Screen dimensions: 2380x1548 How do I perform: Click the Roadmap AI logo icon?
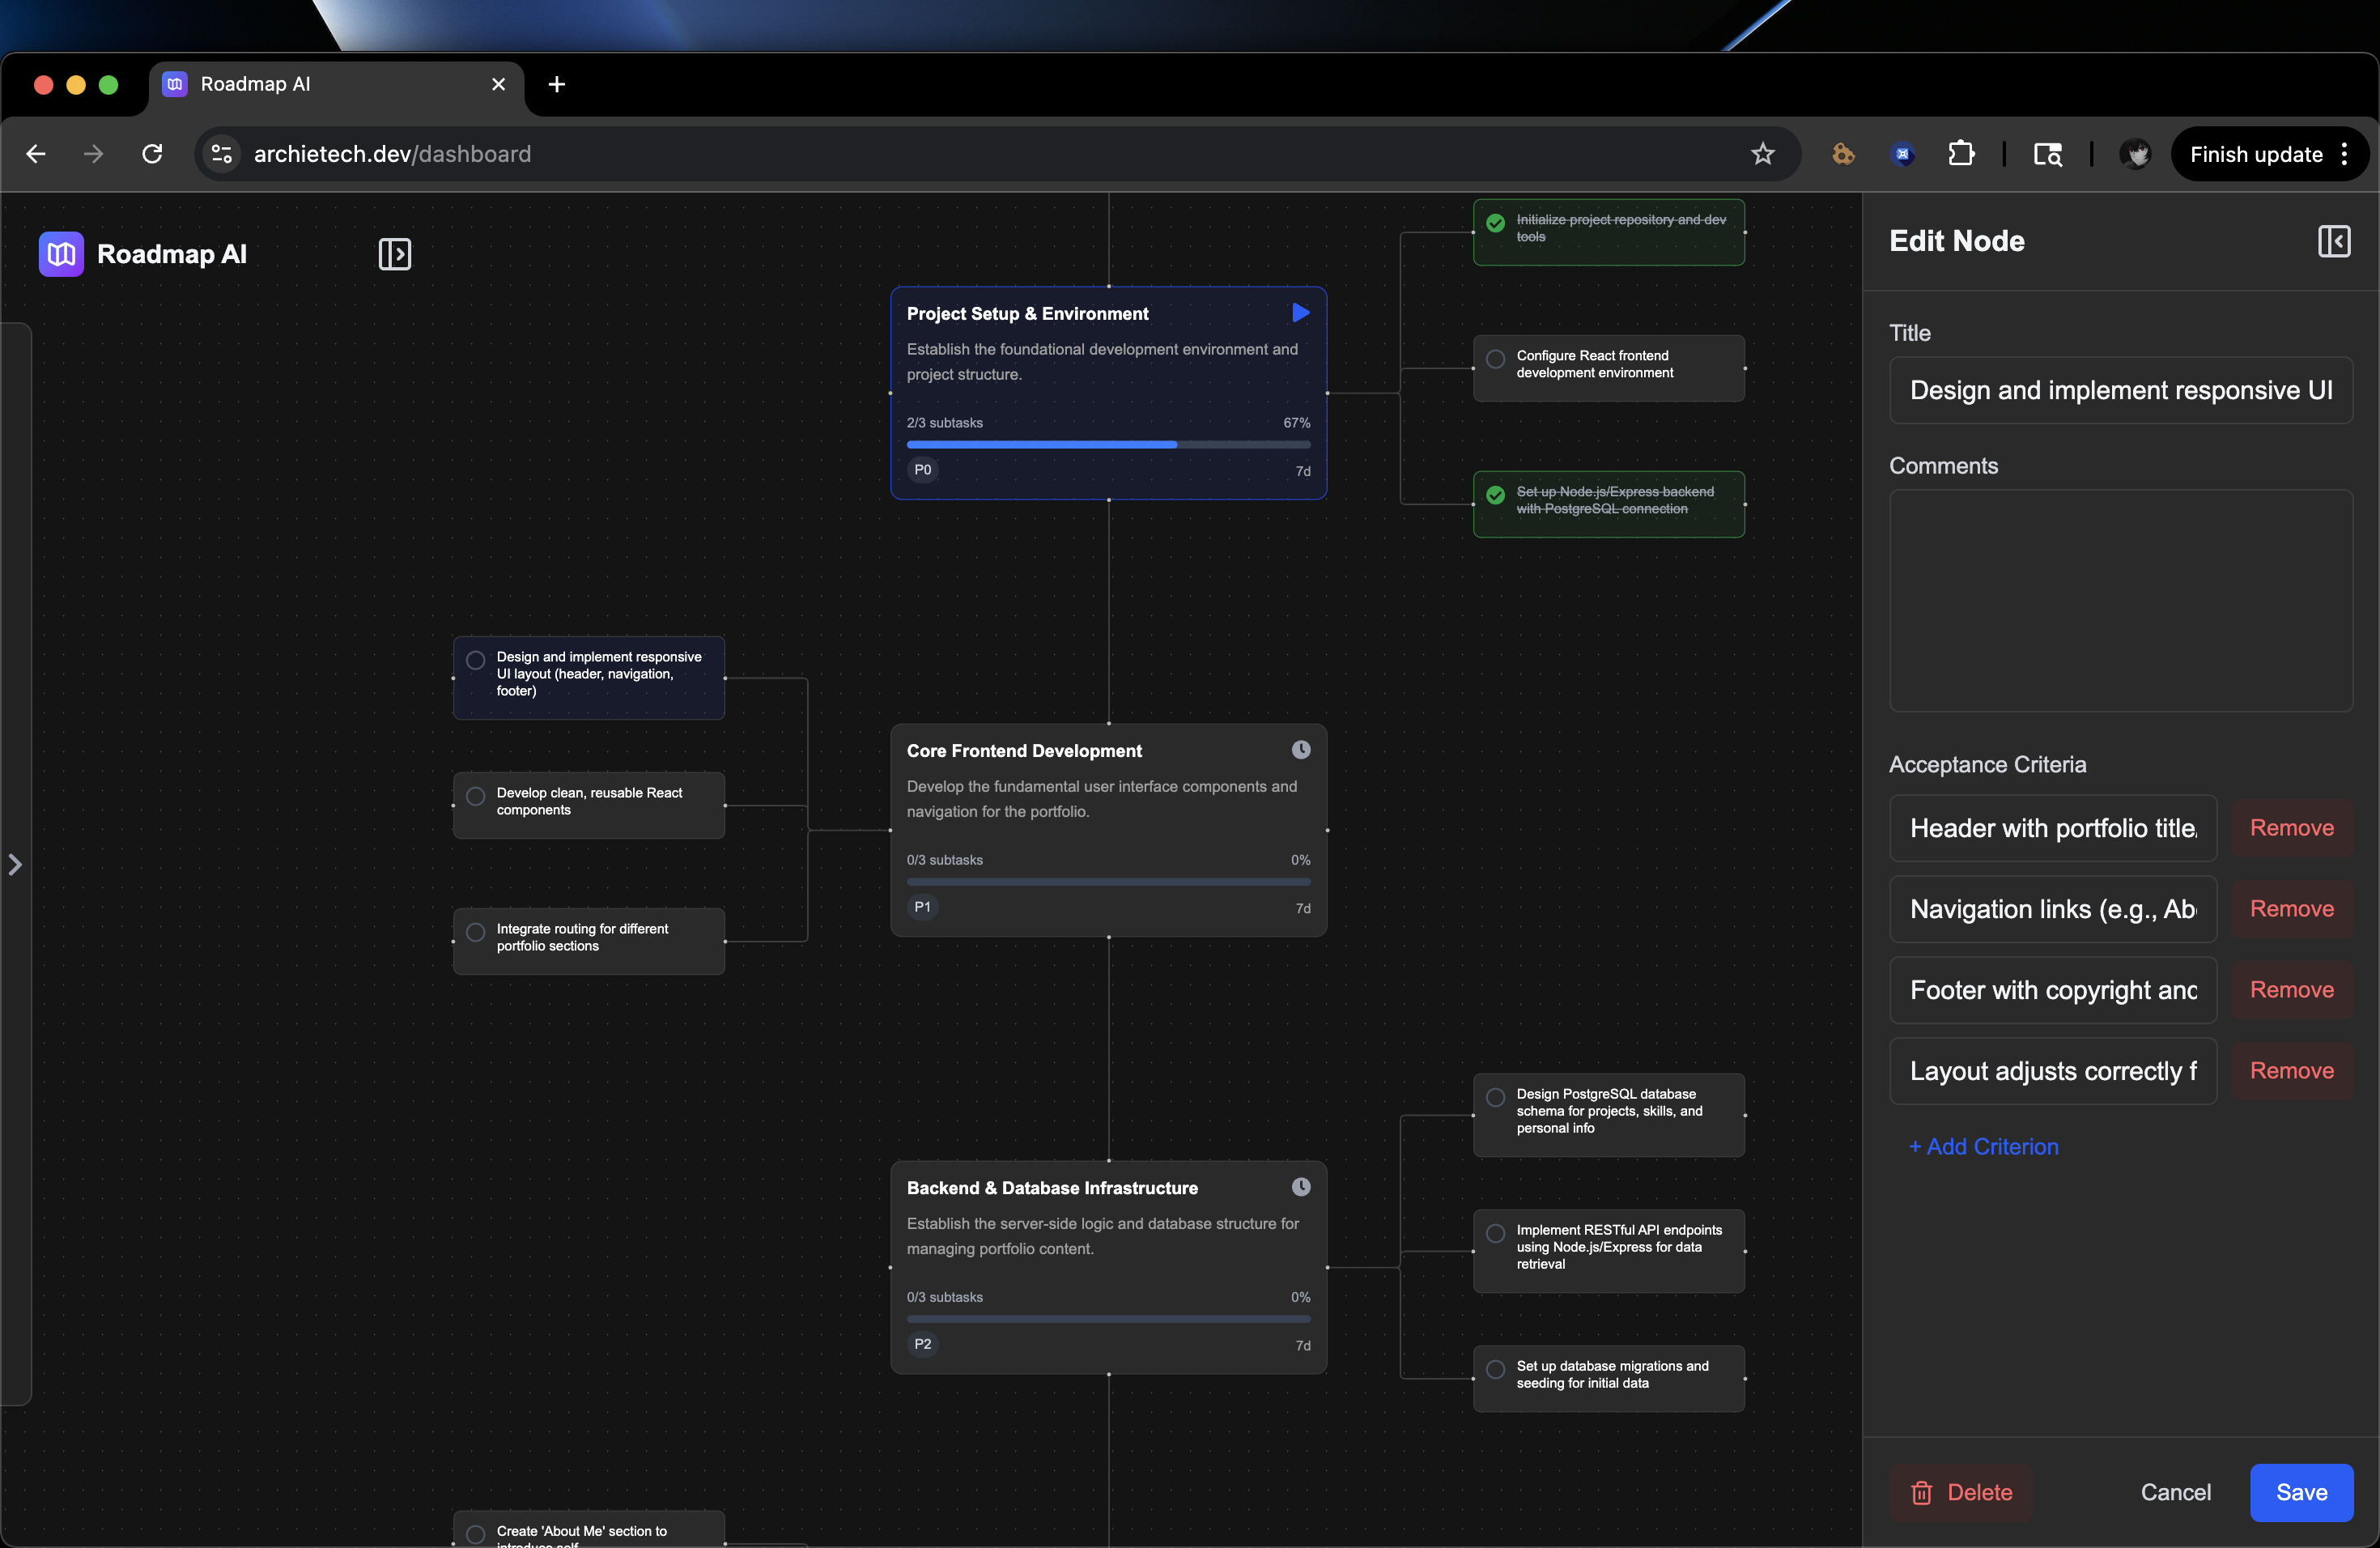pos(61,254)
